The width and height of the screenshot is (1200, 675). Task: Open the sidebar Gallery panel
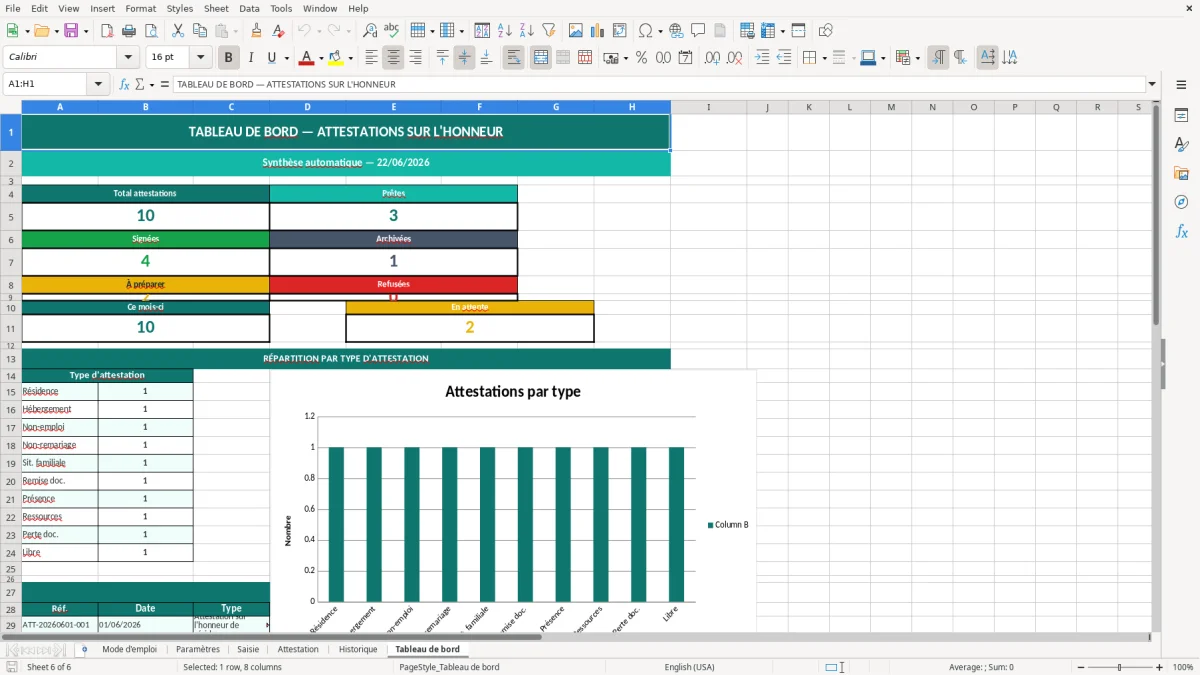pos(1181,173)
